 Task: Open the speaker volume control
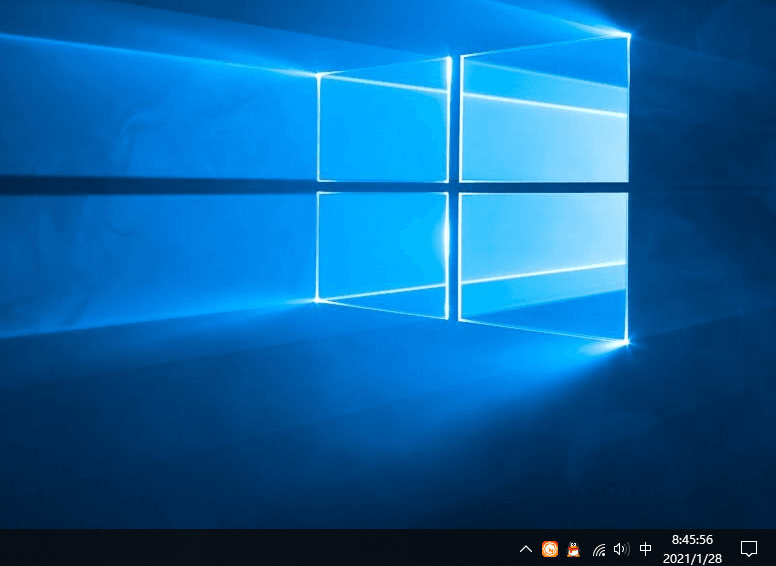[x=621, y=549]
